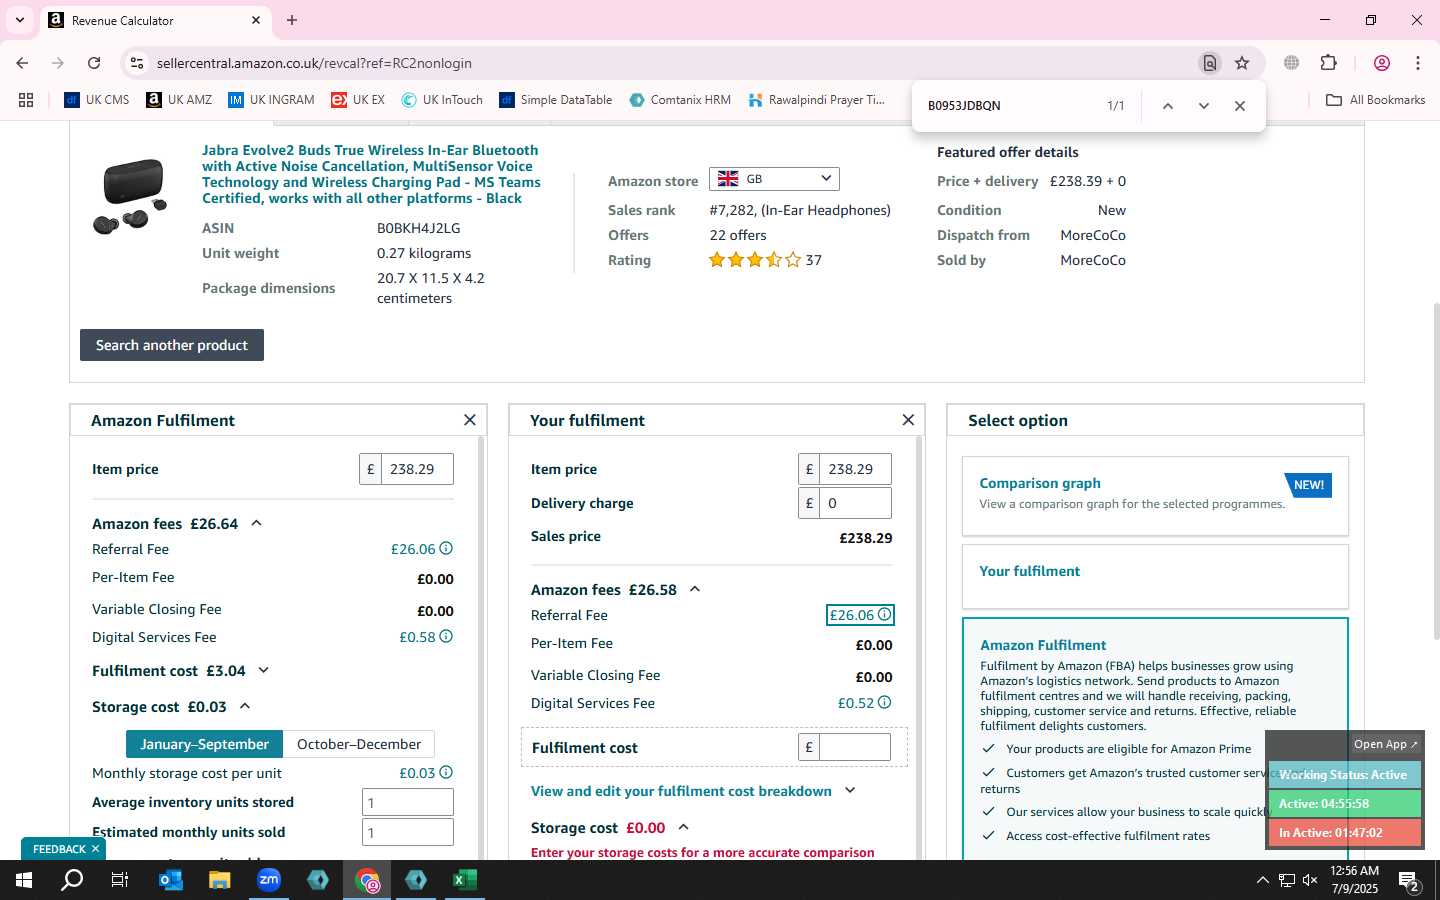Reload the Revenue Calculator page
The image size is (1440, 900).
tap(94, 63)
